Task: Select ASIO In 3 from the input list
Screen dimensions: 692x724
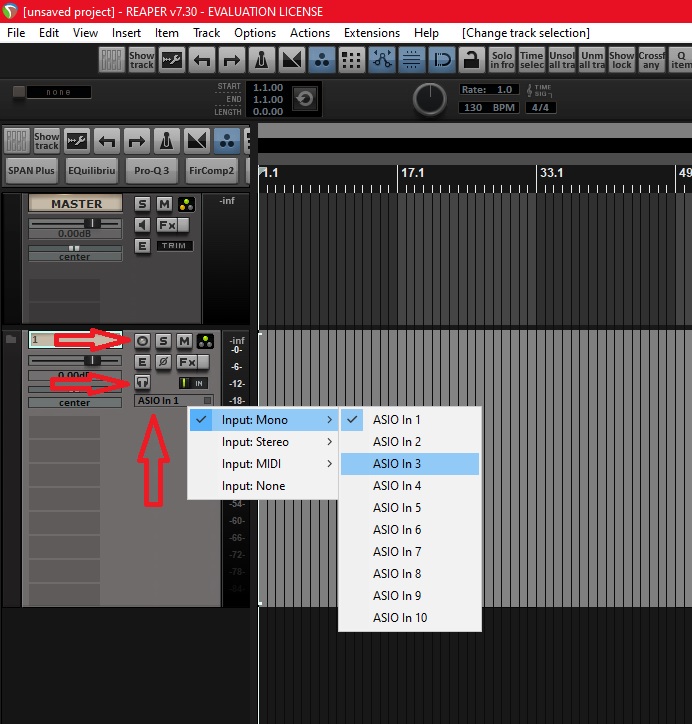Action: pos(410,464)
